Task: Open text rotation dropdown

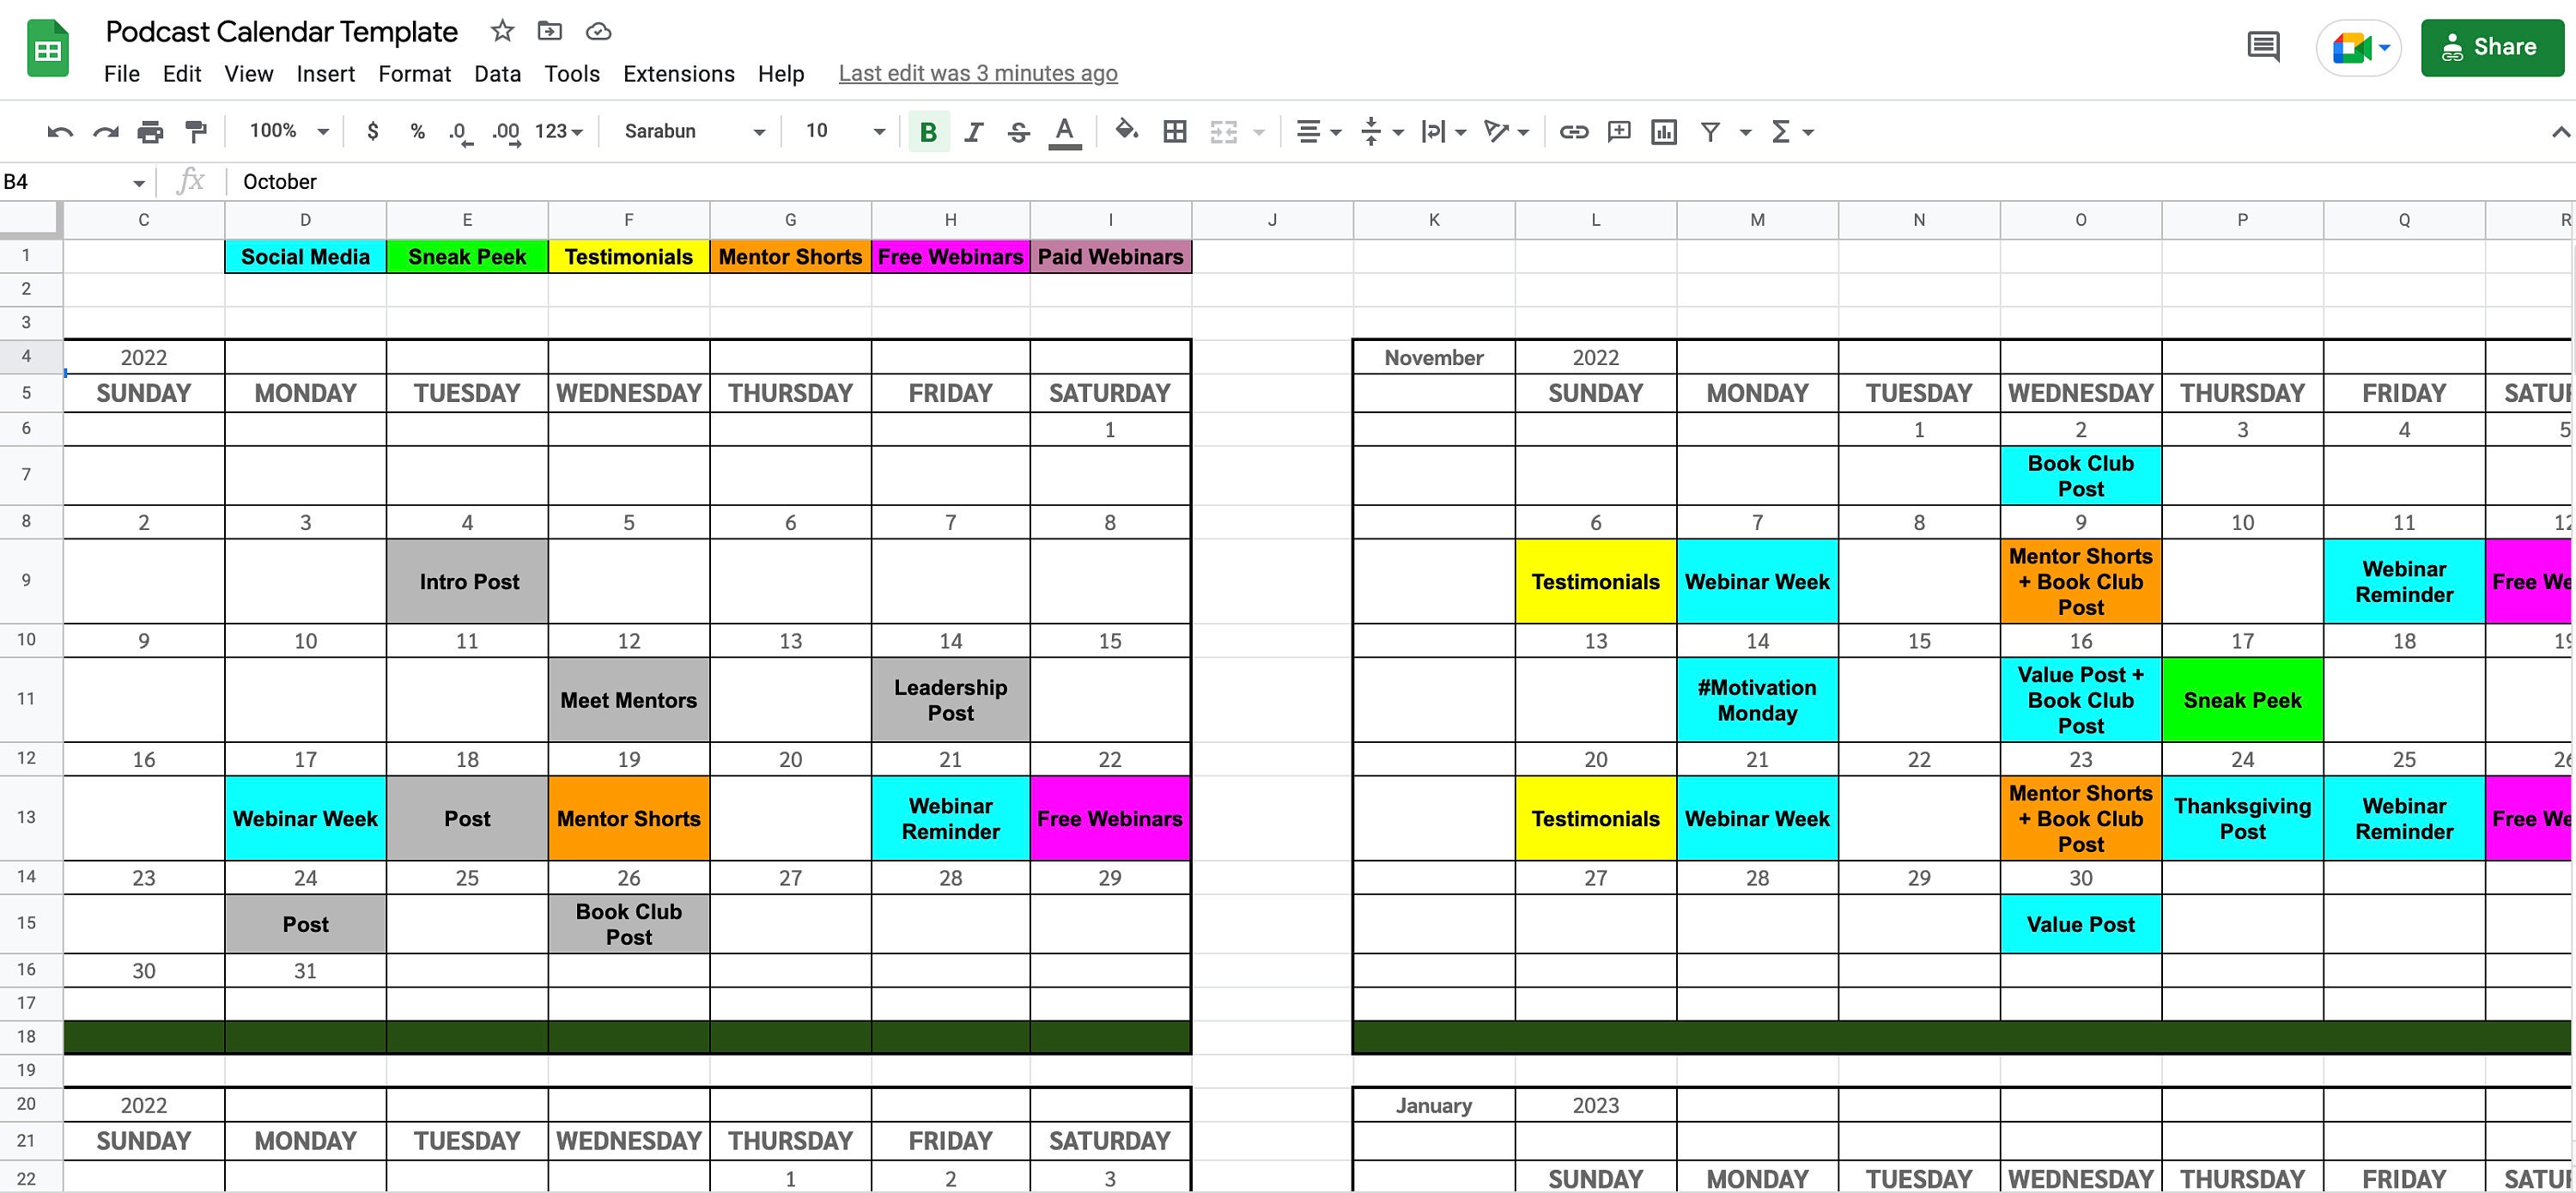Action: pos(1507,132)
